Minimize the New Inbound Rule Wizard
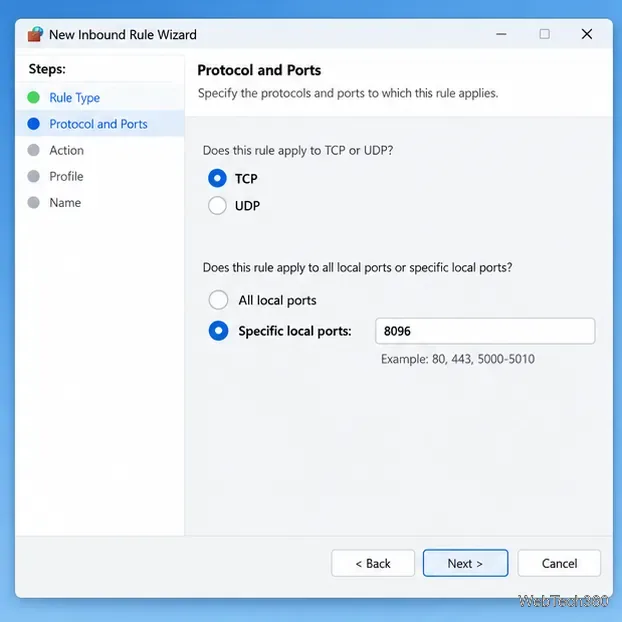The image size is (622, 622). (501, 34)
